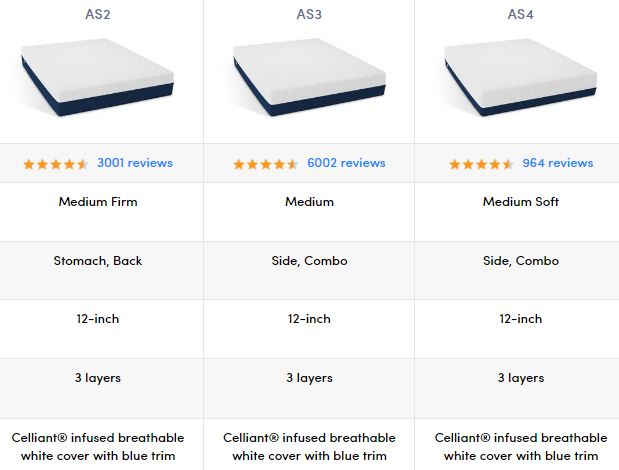619x470 pixels.
Task: Click the AS2 mattress image
Action: [98, 77]
